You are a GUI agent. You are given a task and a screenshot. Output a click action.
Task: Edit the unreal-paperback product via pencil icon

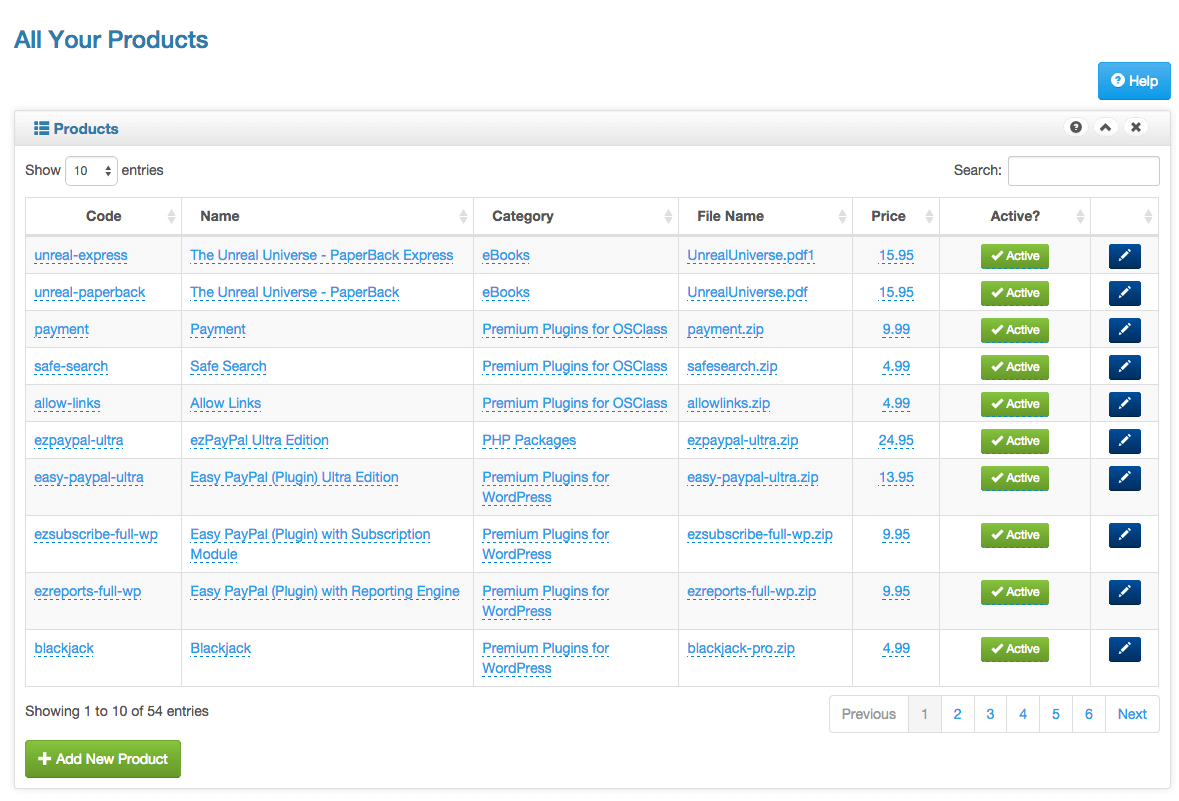point(1124,293)
